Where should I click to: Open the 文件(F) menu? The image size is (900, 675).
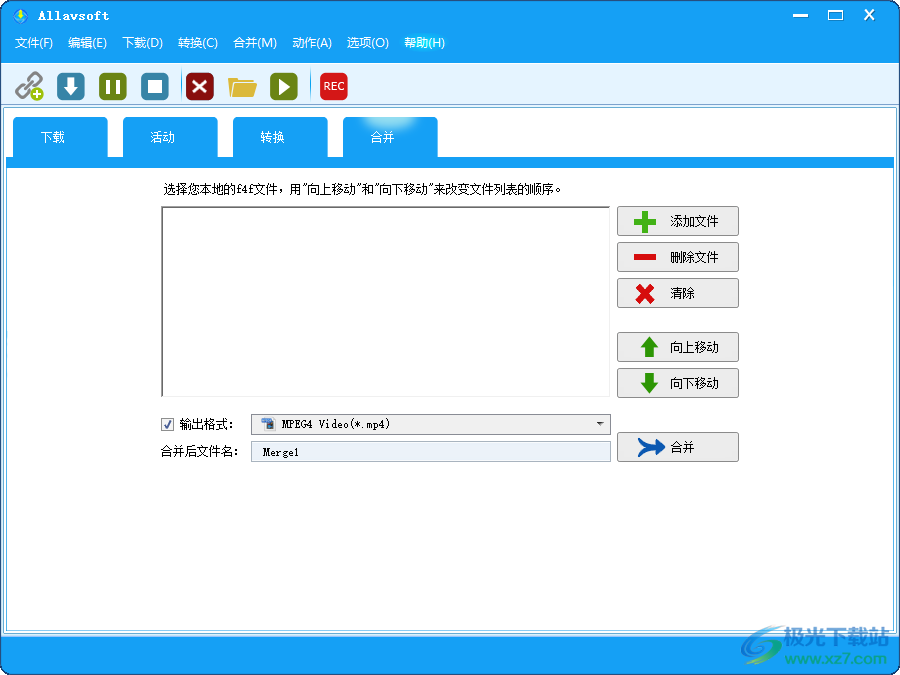pyautogui.click(x=34, y=43)
